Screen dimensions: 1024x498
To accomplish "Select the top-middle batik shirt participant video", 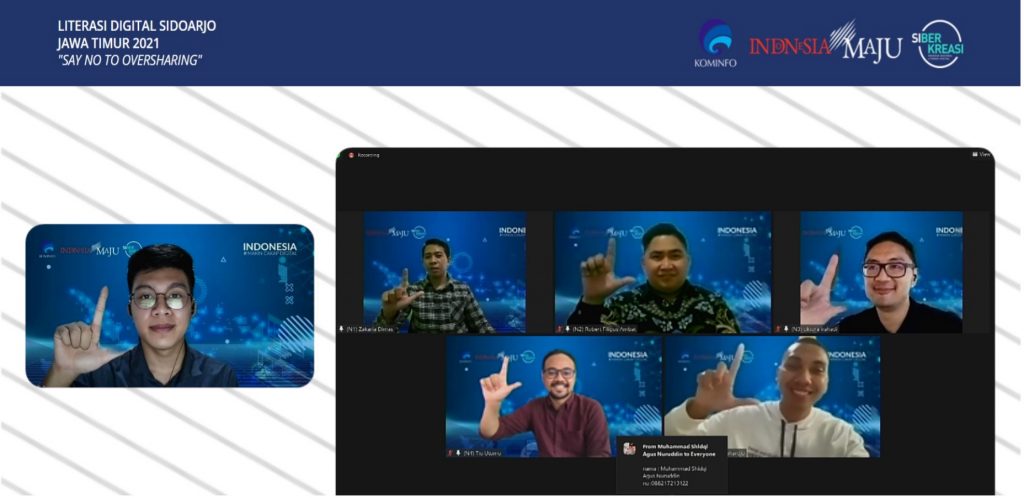I will [663, 271].
